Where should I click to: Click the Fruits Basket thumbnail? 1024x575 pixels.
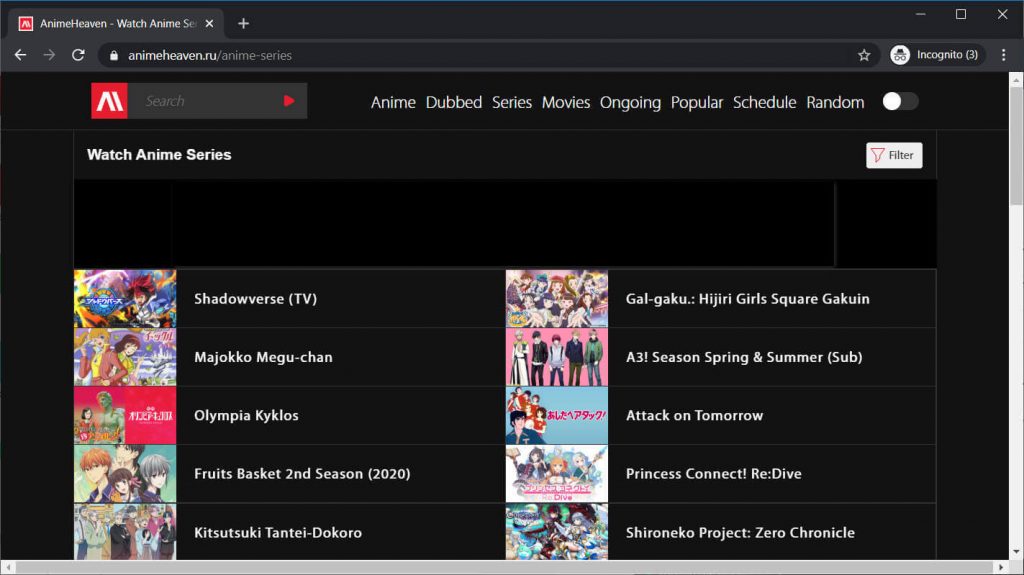125,474
